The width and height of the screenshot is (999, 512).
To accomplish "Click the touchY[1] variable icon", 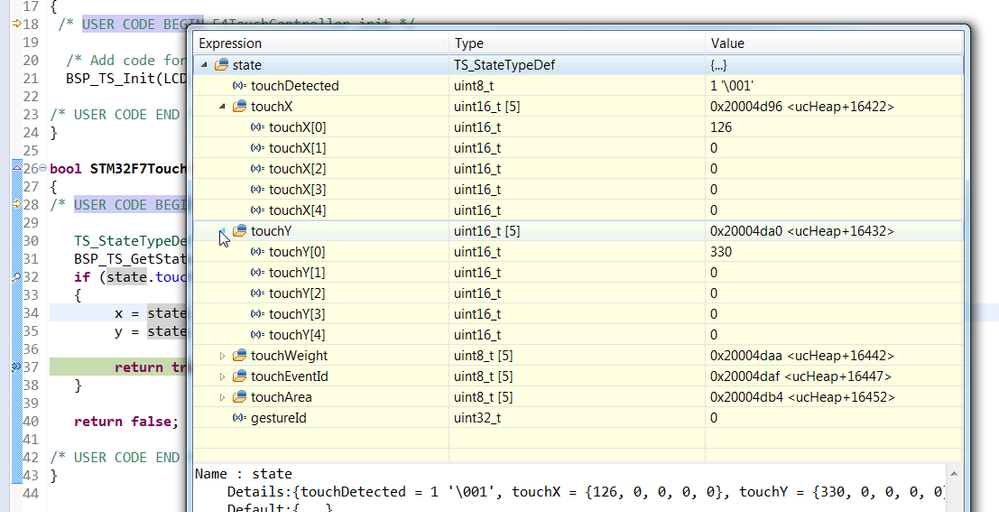I will pos(257,273).
